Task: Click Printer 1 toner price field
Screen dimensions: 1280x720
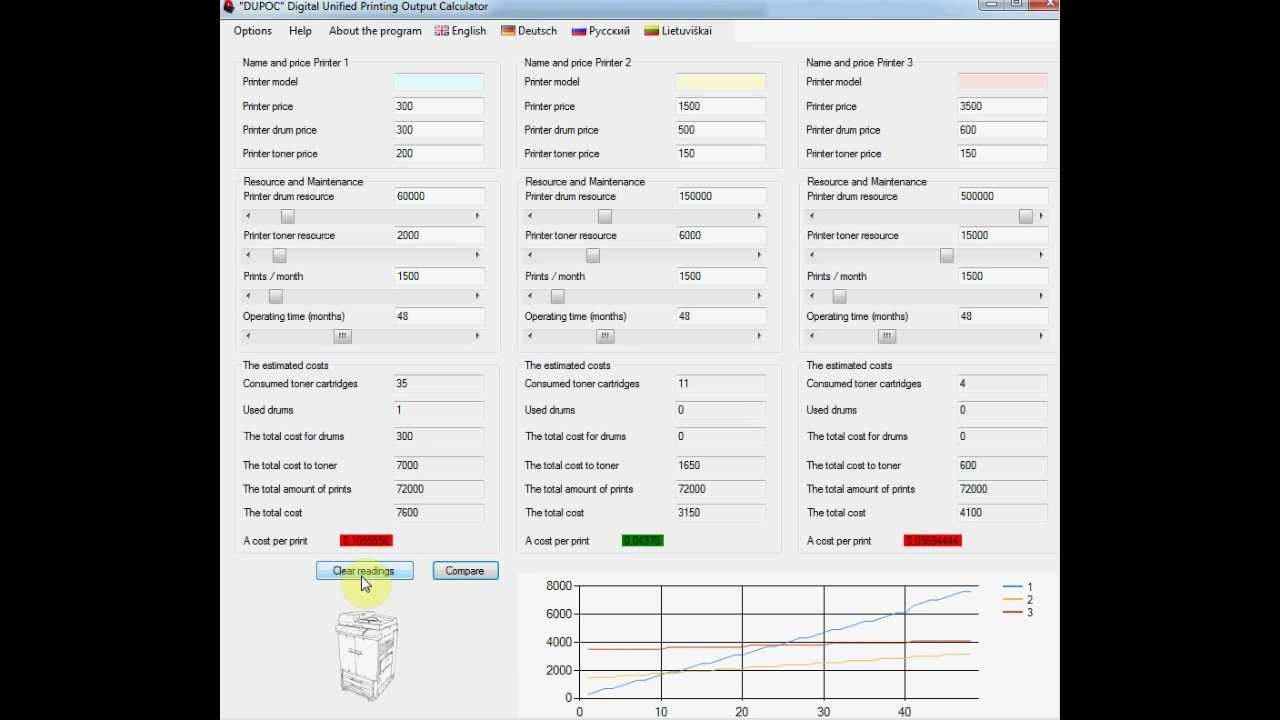Action: pos(439,154)
